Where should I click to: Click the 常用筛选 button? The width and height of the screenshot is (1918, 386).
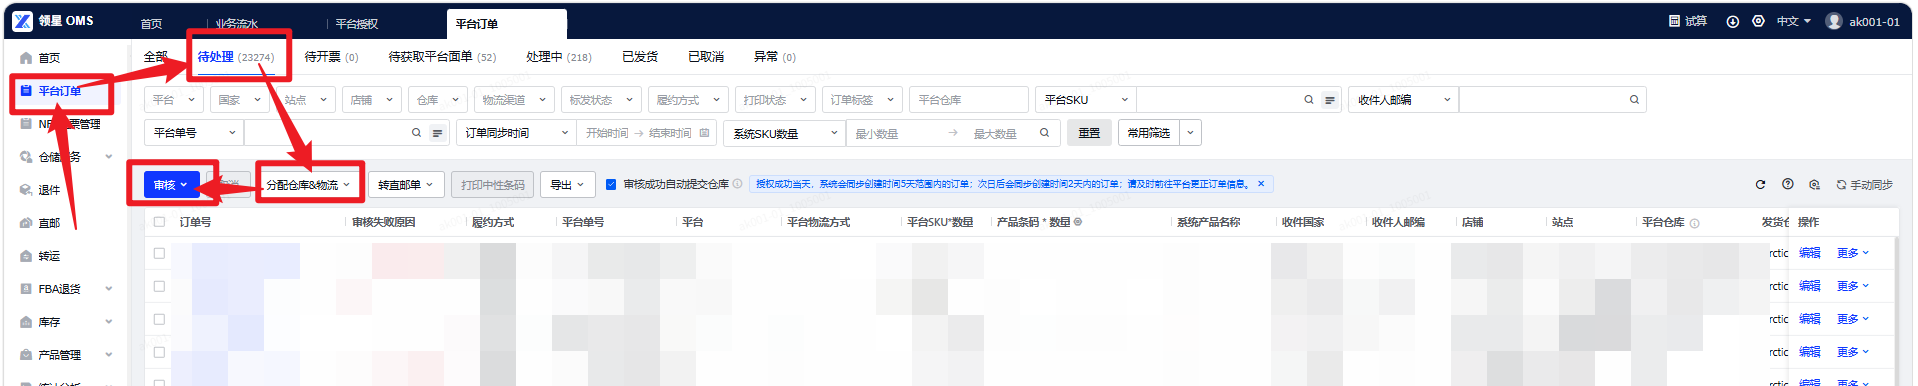(x=1148, y=133)
